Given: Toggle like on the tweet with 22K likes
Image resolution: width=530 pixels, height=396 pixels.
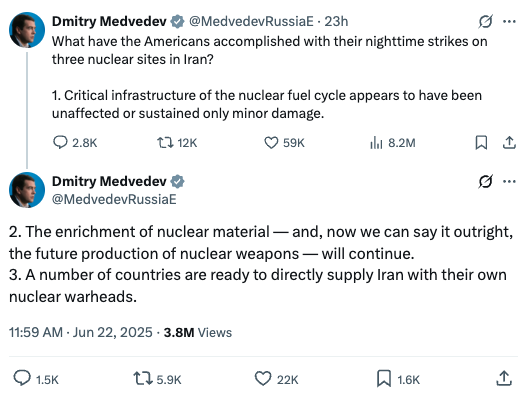Looking at the screenshot, I should point(276,379).
